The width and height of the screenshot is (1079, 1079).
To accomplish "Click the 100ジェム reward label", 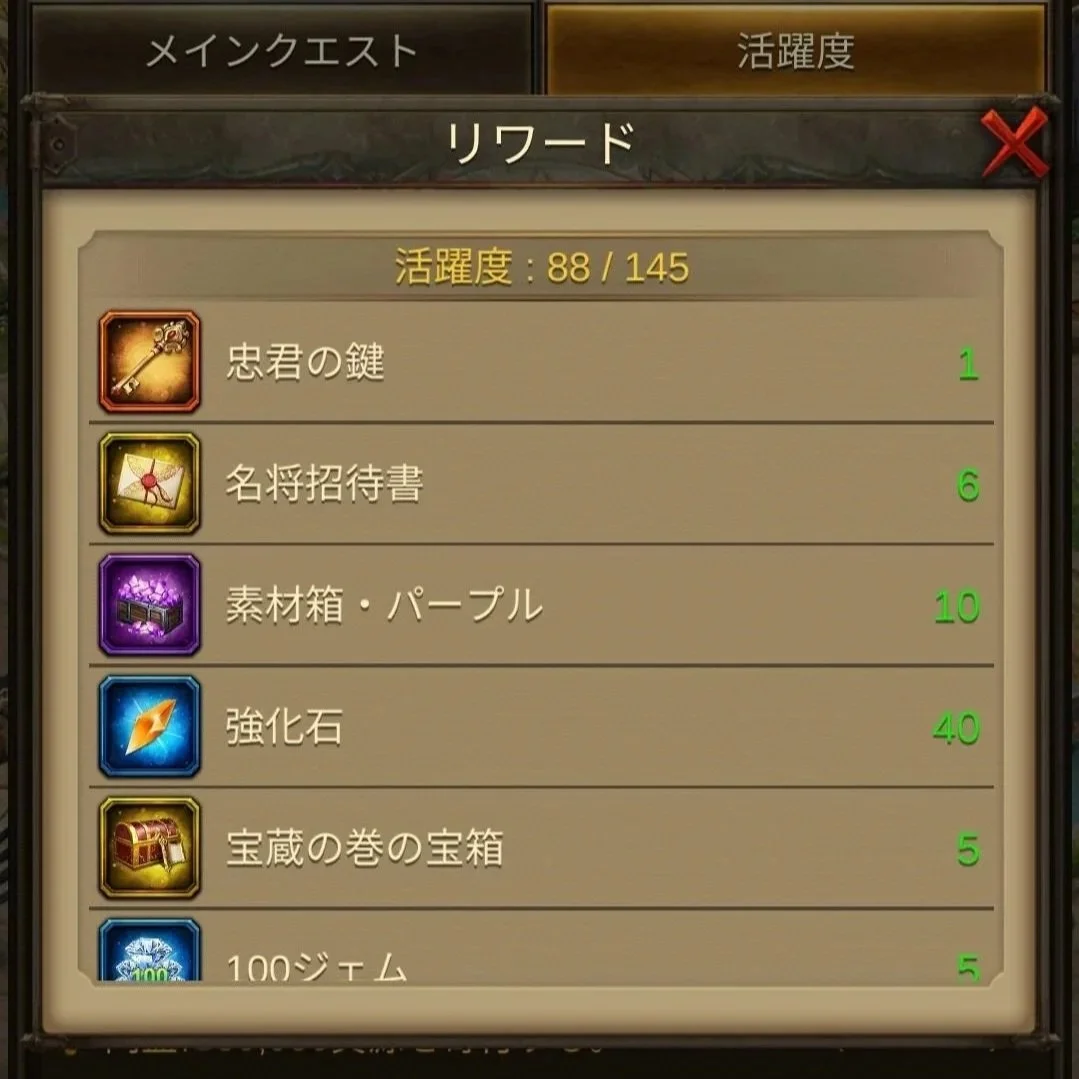I will coord(317,965).
